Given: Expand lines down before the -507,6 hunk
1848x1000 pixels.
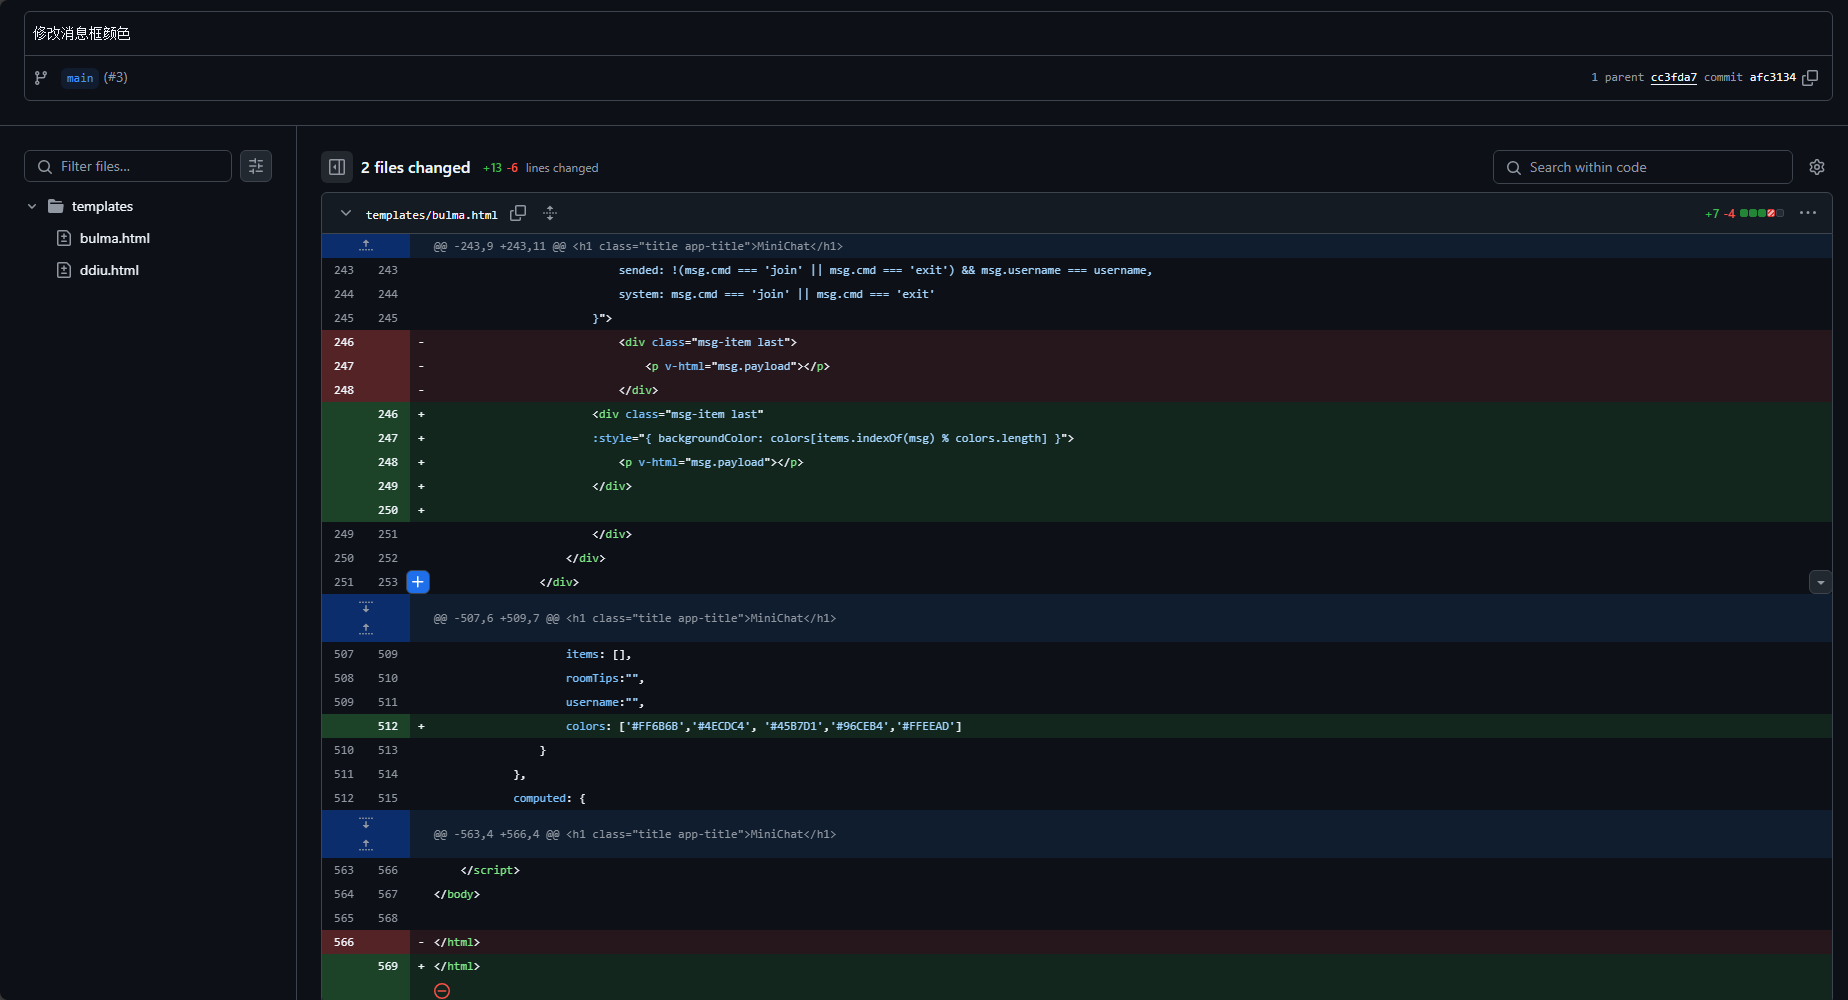Looking at the screenshot, I should (x=366, y=607).
